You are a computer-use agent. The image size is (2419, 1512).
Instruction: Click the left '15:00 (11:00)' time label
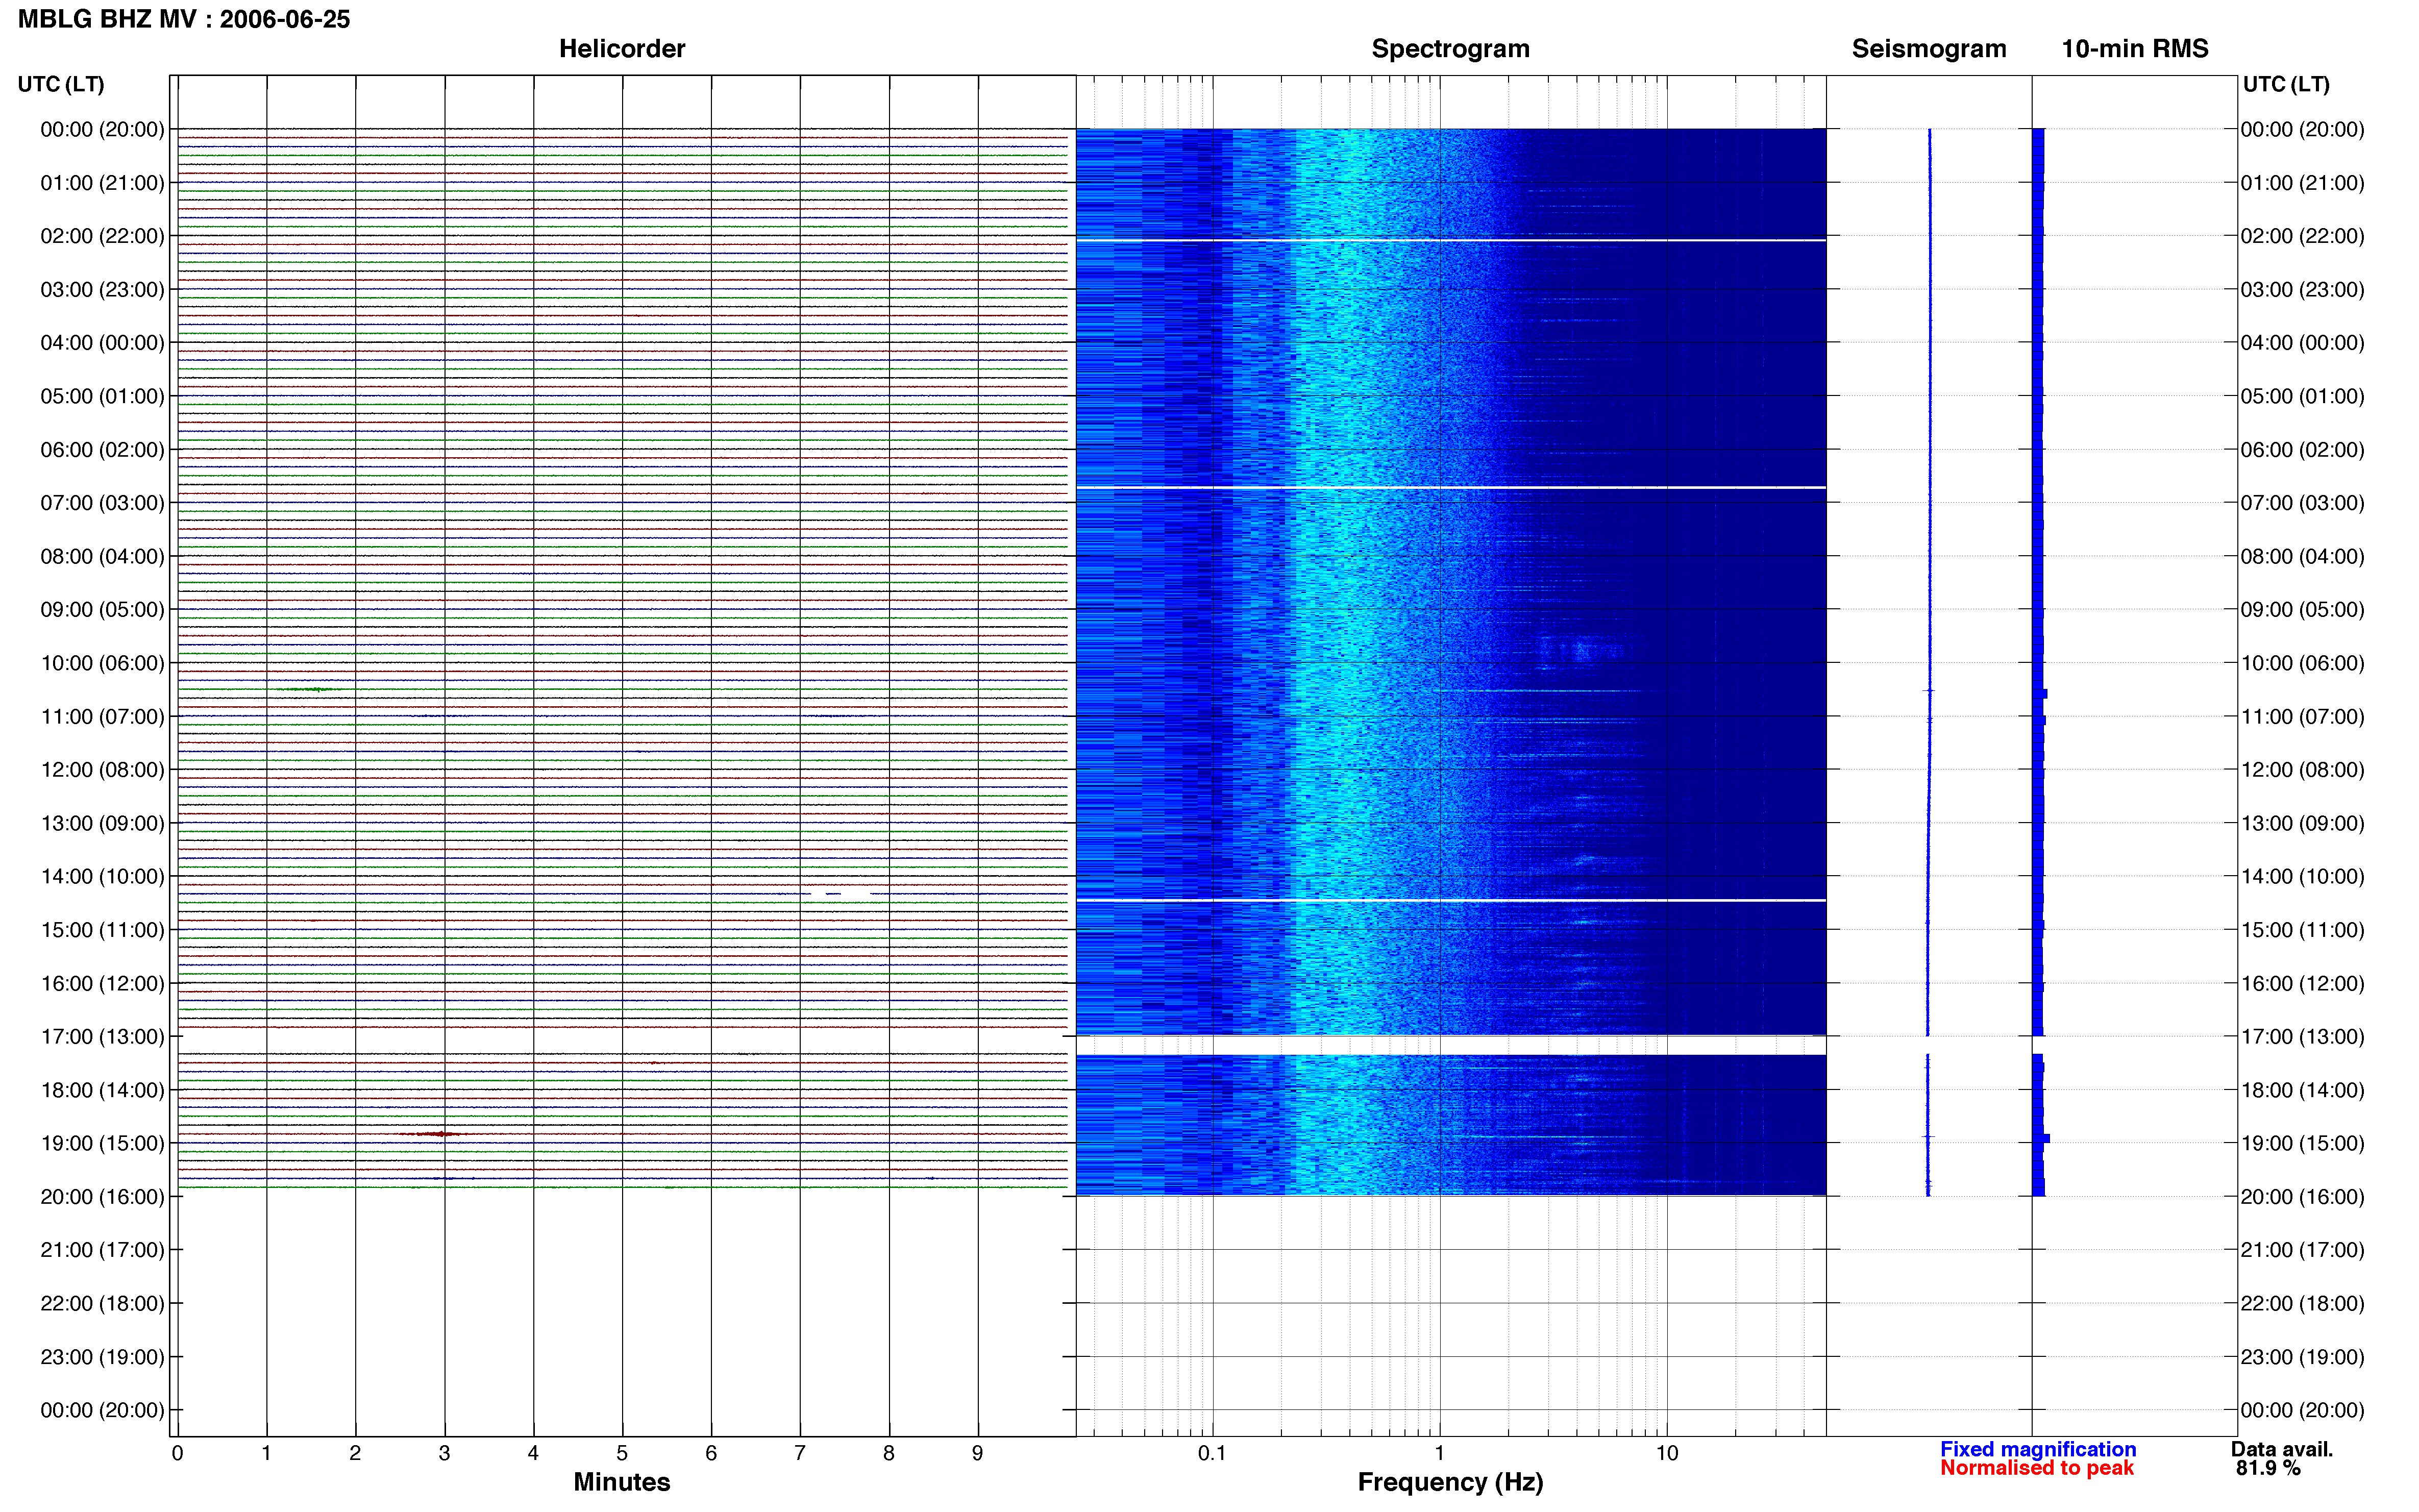click(102, 930)
